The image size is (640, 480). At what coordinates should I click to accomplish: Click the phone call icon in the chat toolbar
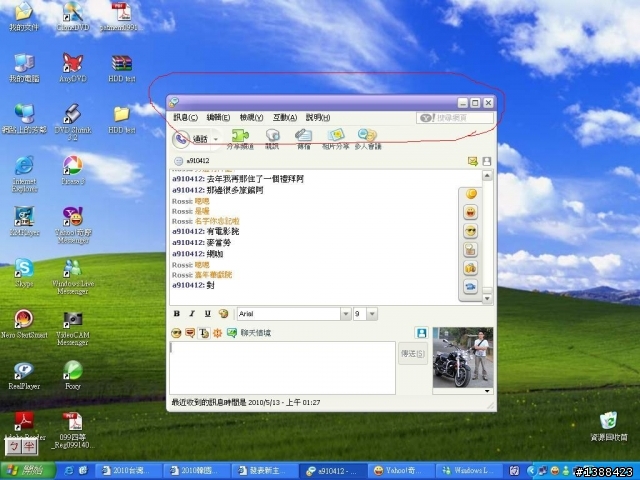(181, 139)
